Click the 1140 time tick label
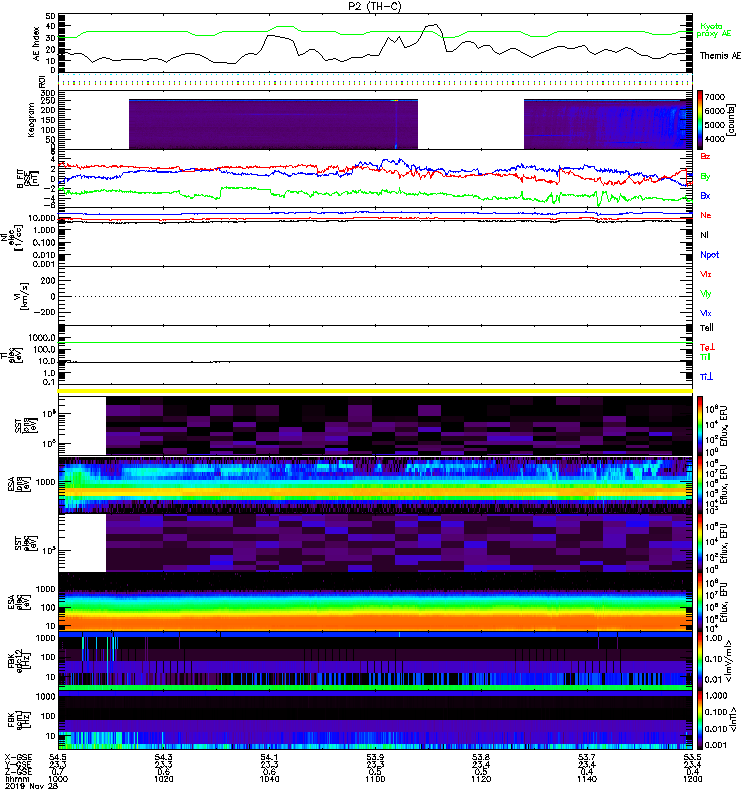The width and height of the screenshot is (750, 800). 587,779
